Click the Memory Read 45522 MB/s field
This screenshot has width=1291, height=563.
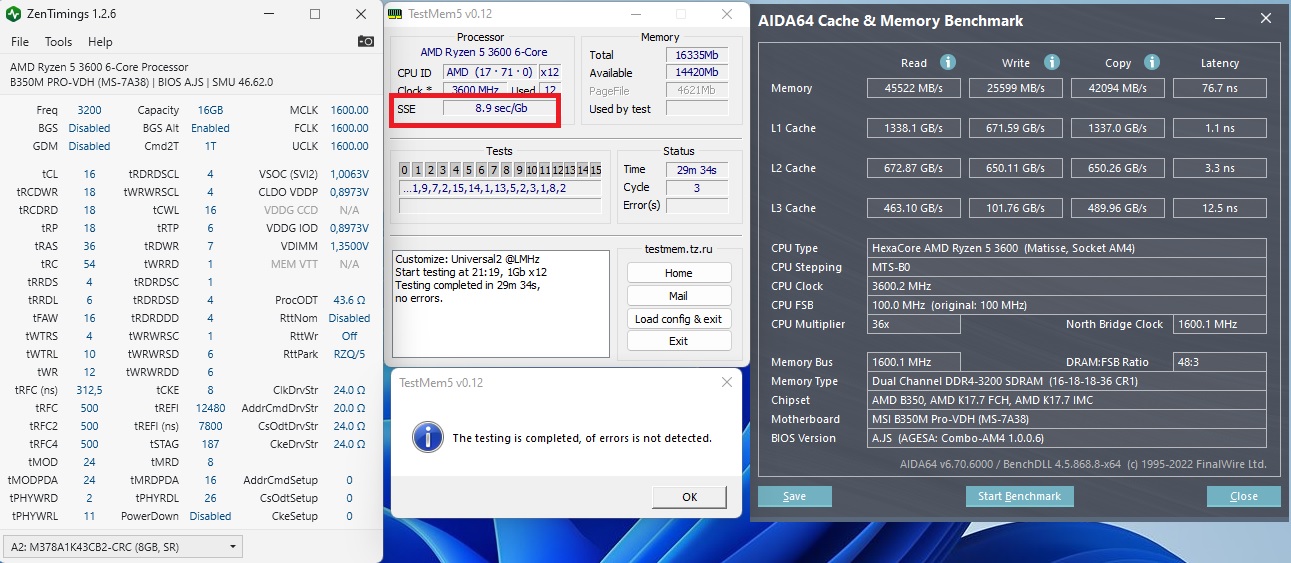click(x=914, y=88)
